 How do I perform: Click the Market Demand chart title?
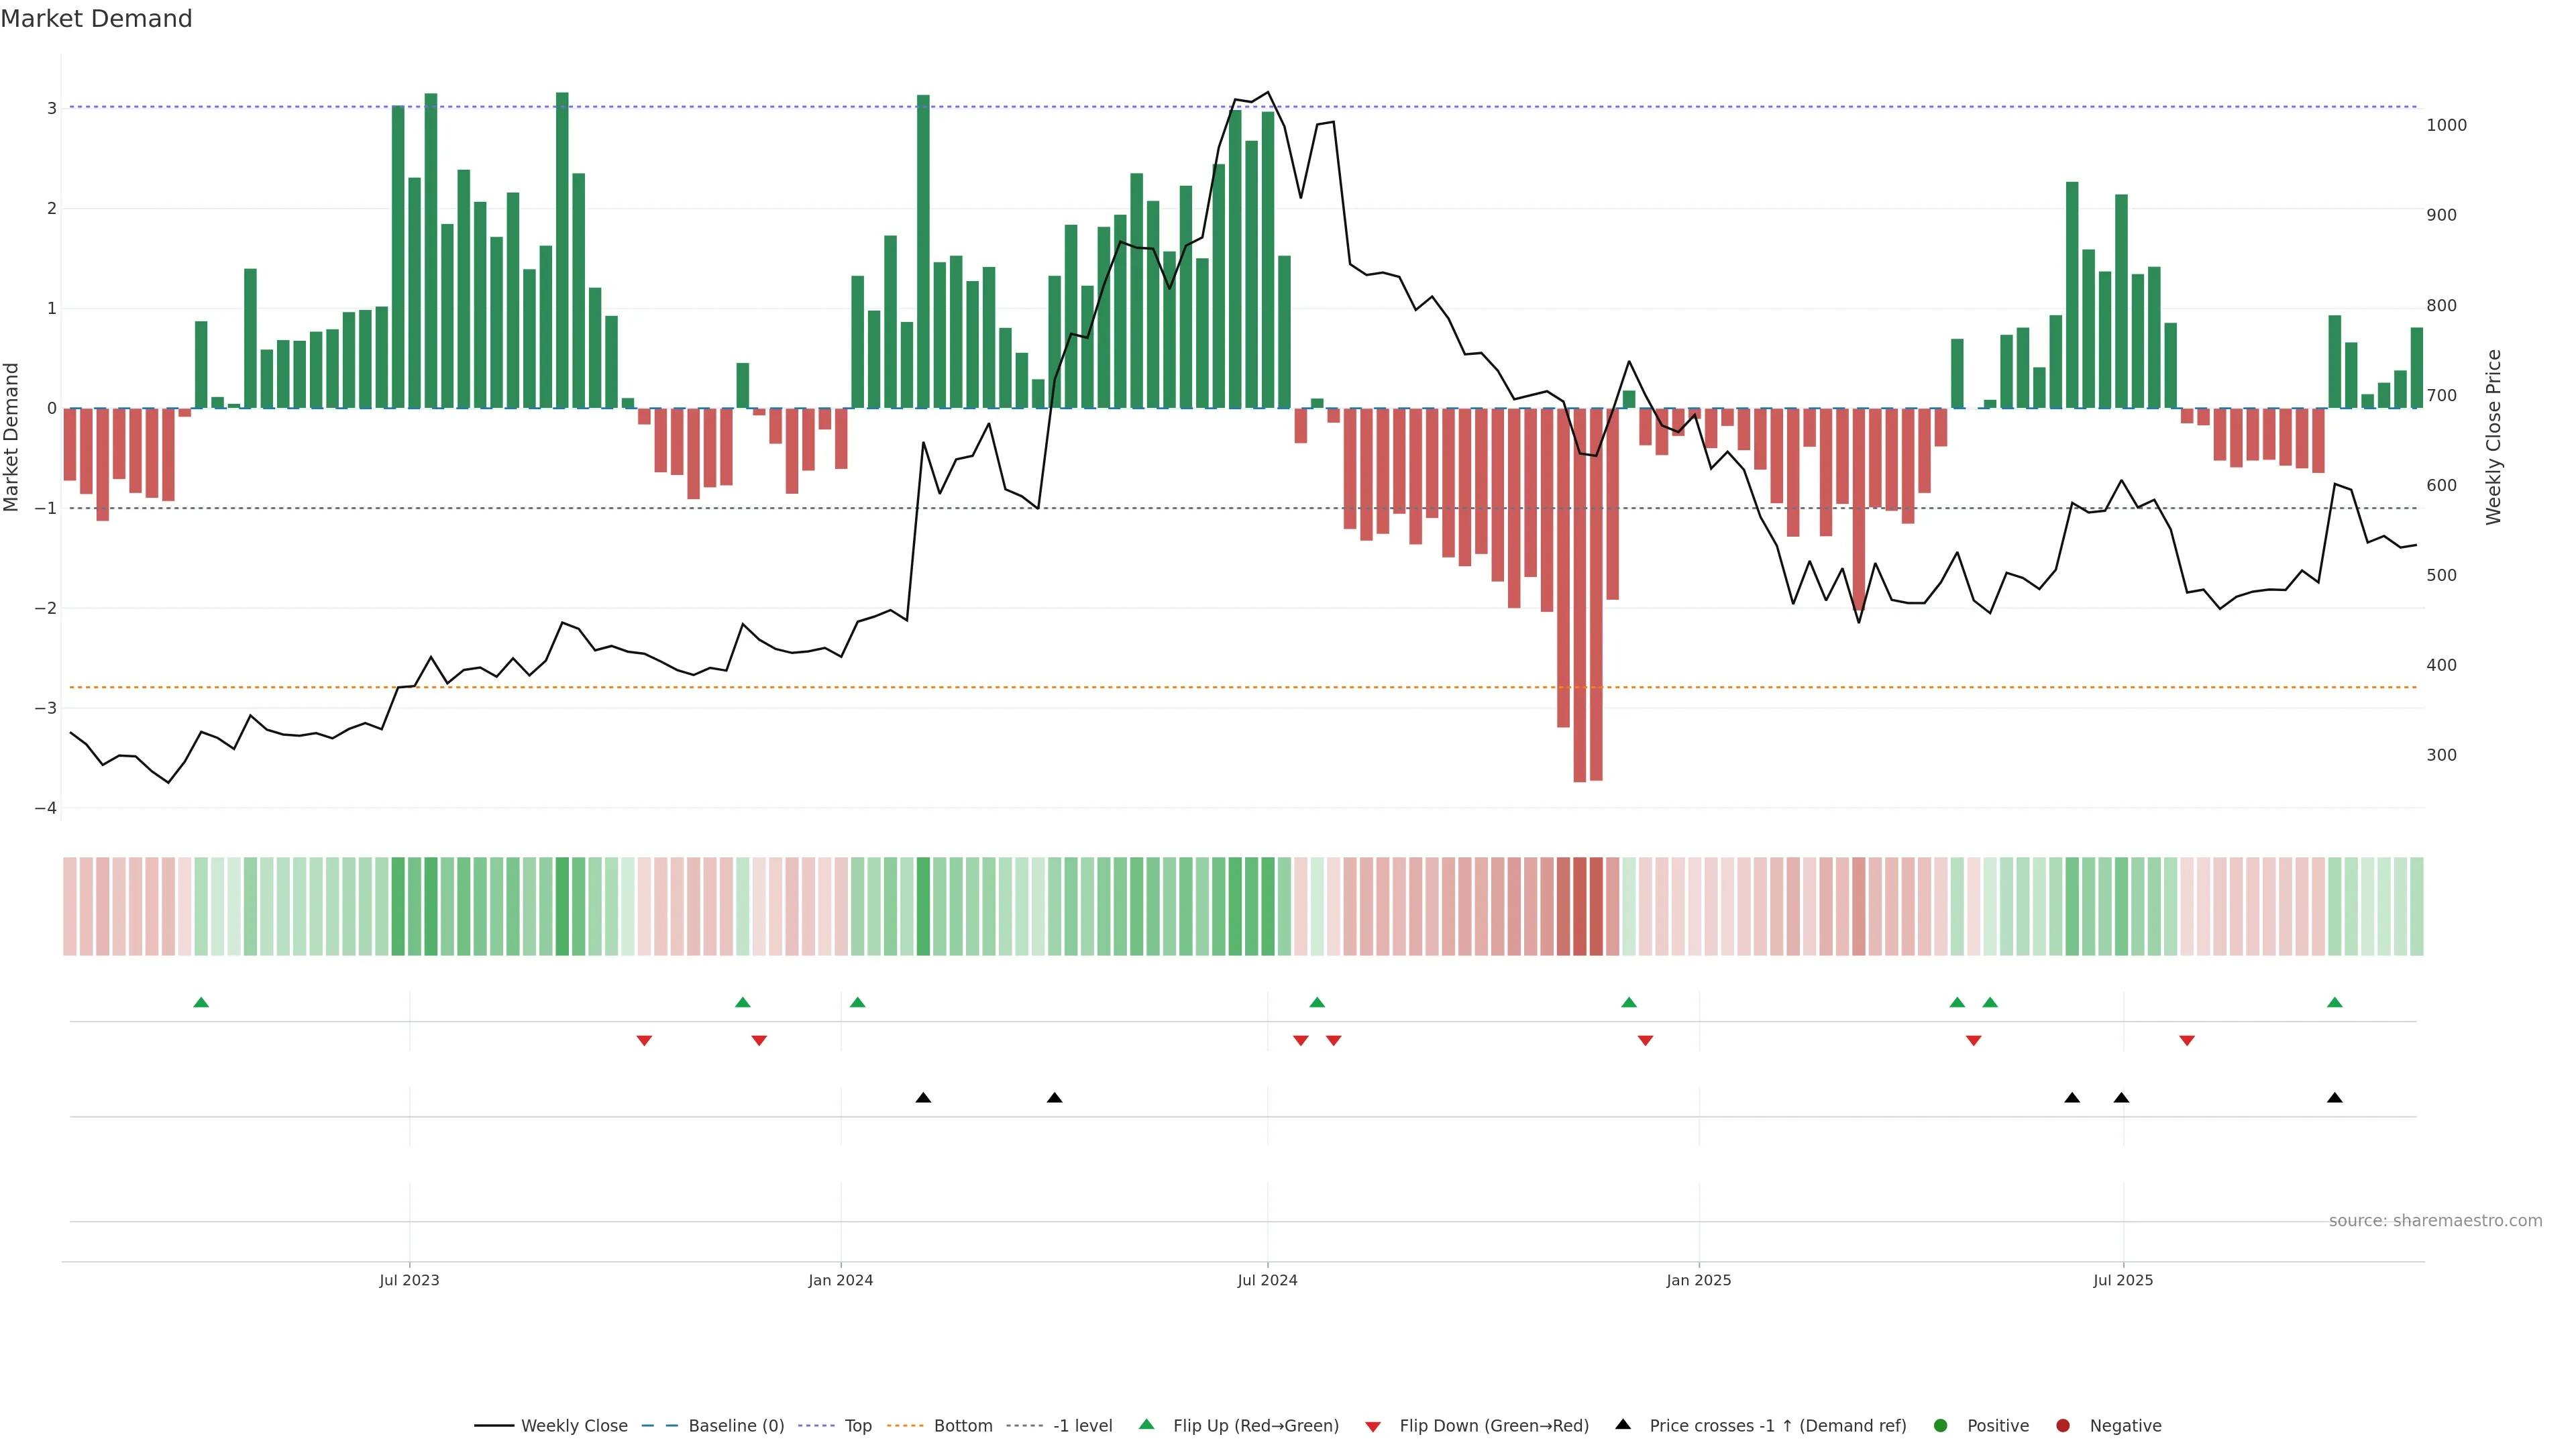(x=96, y=19)
